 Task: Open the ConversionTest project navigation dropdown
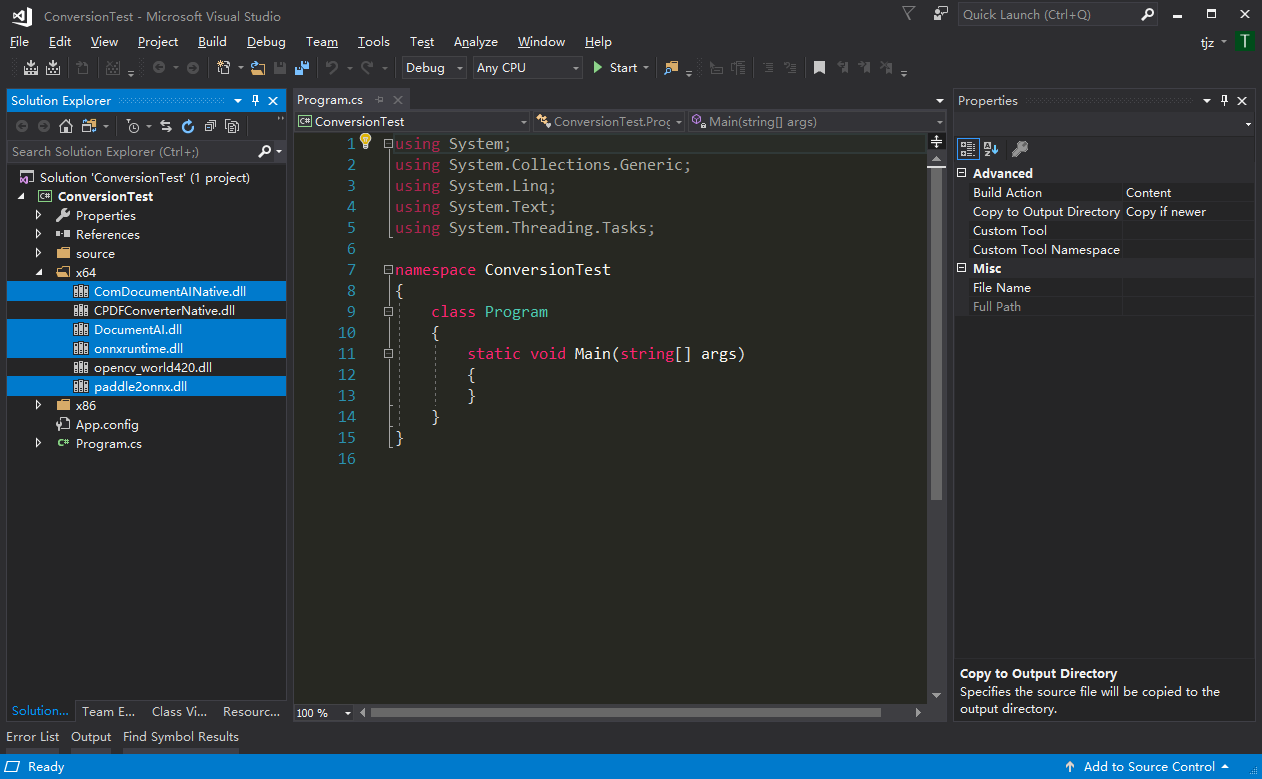point(412,122)
